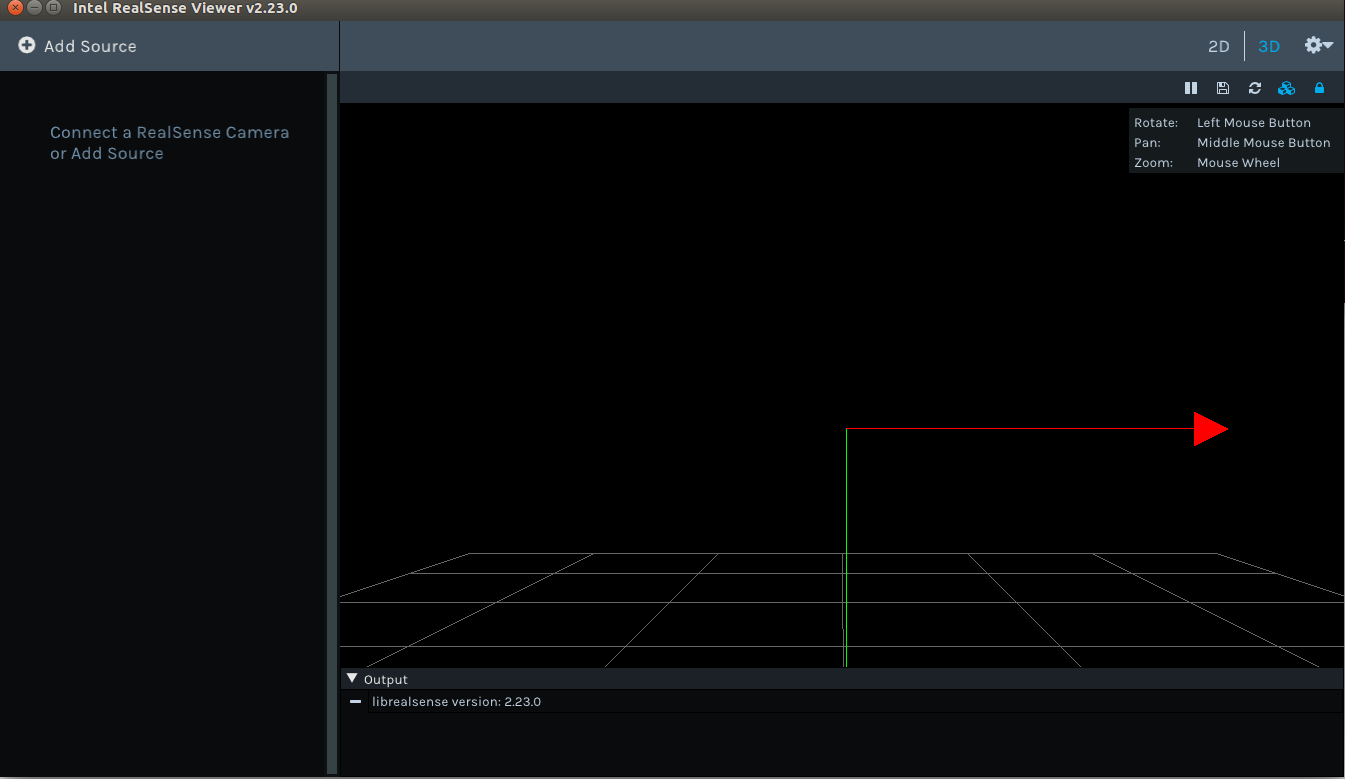1345x779 pixels.
Task: Collapse the Output log panel
Action: click(x=352, y=679)
